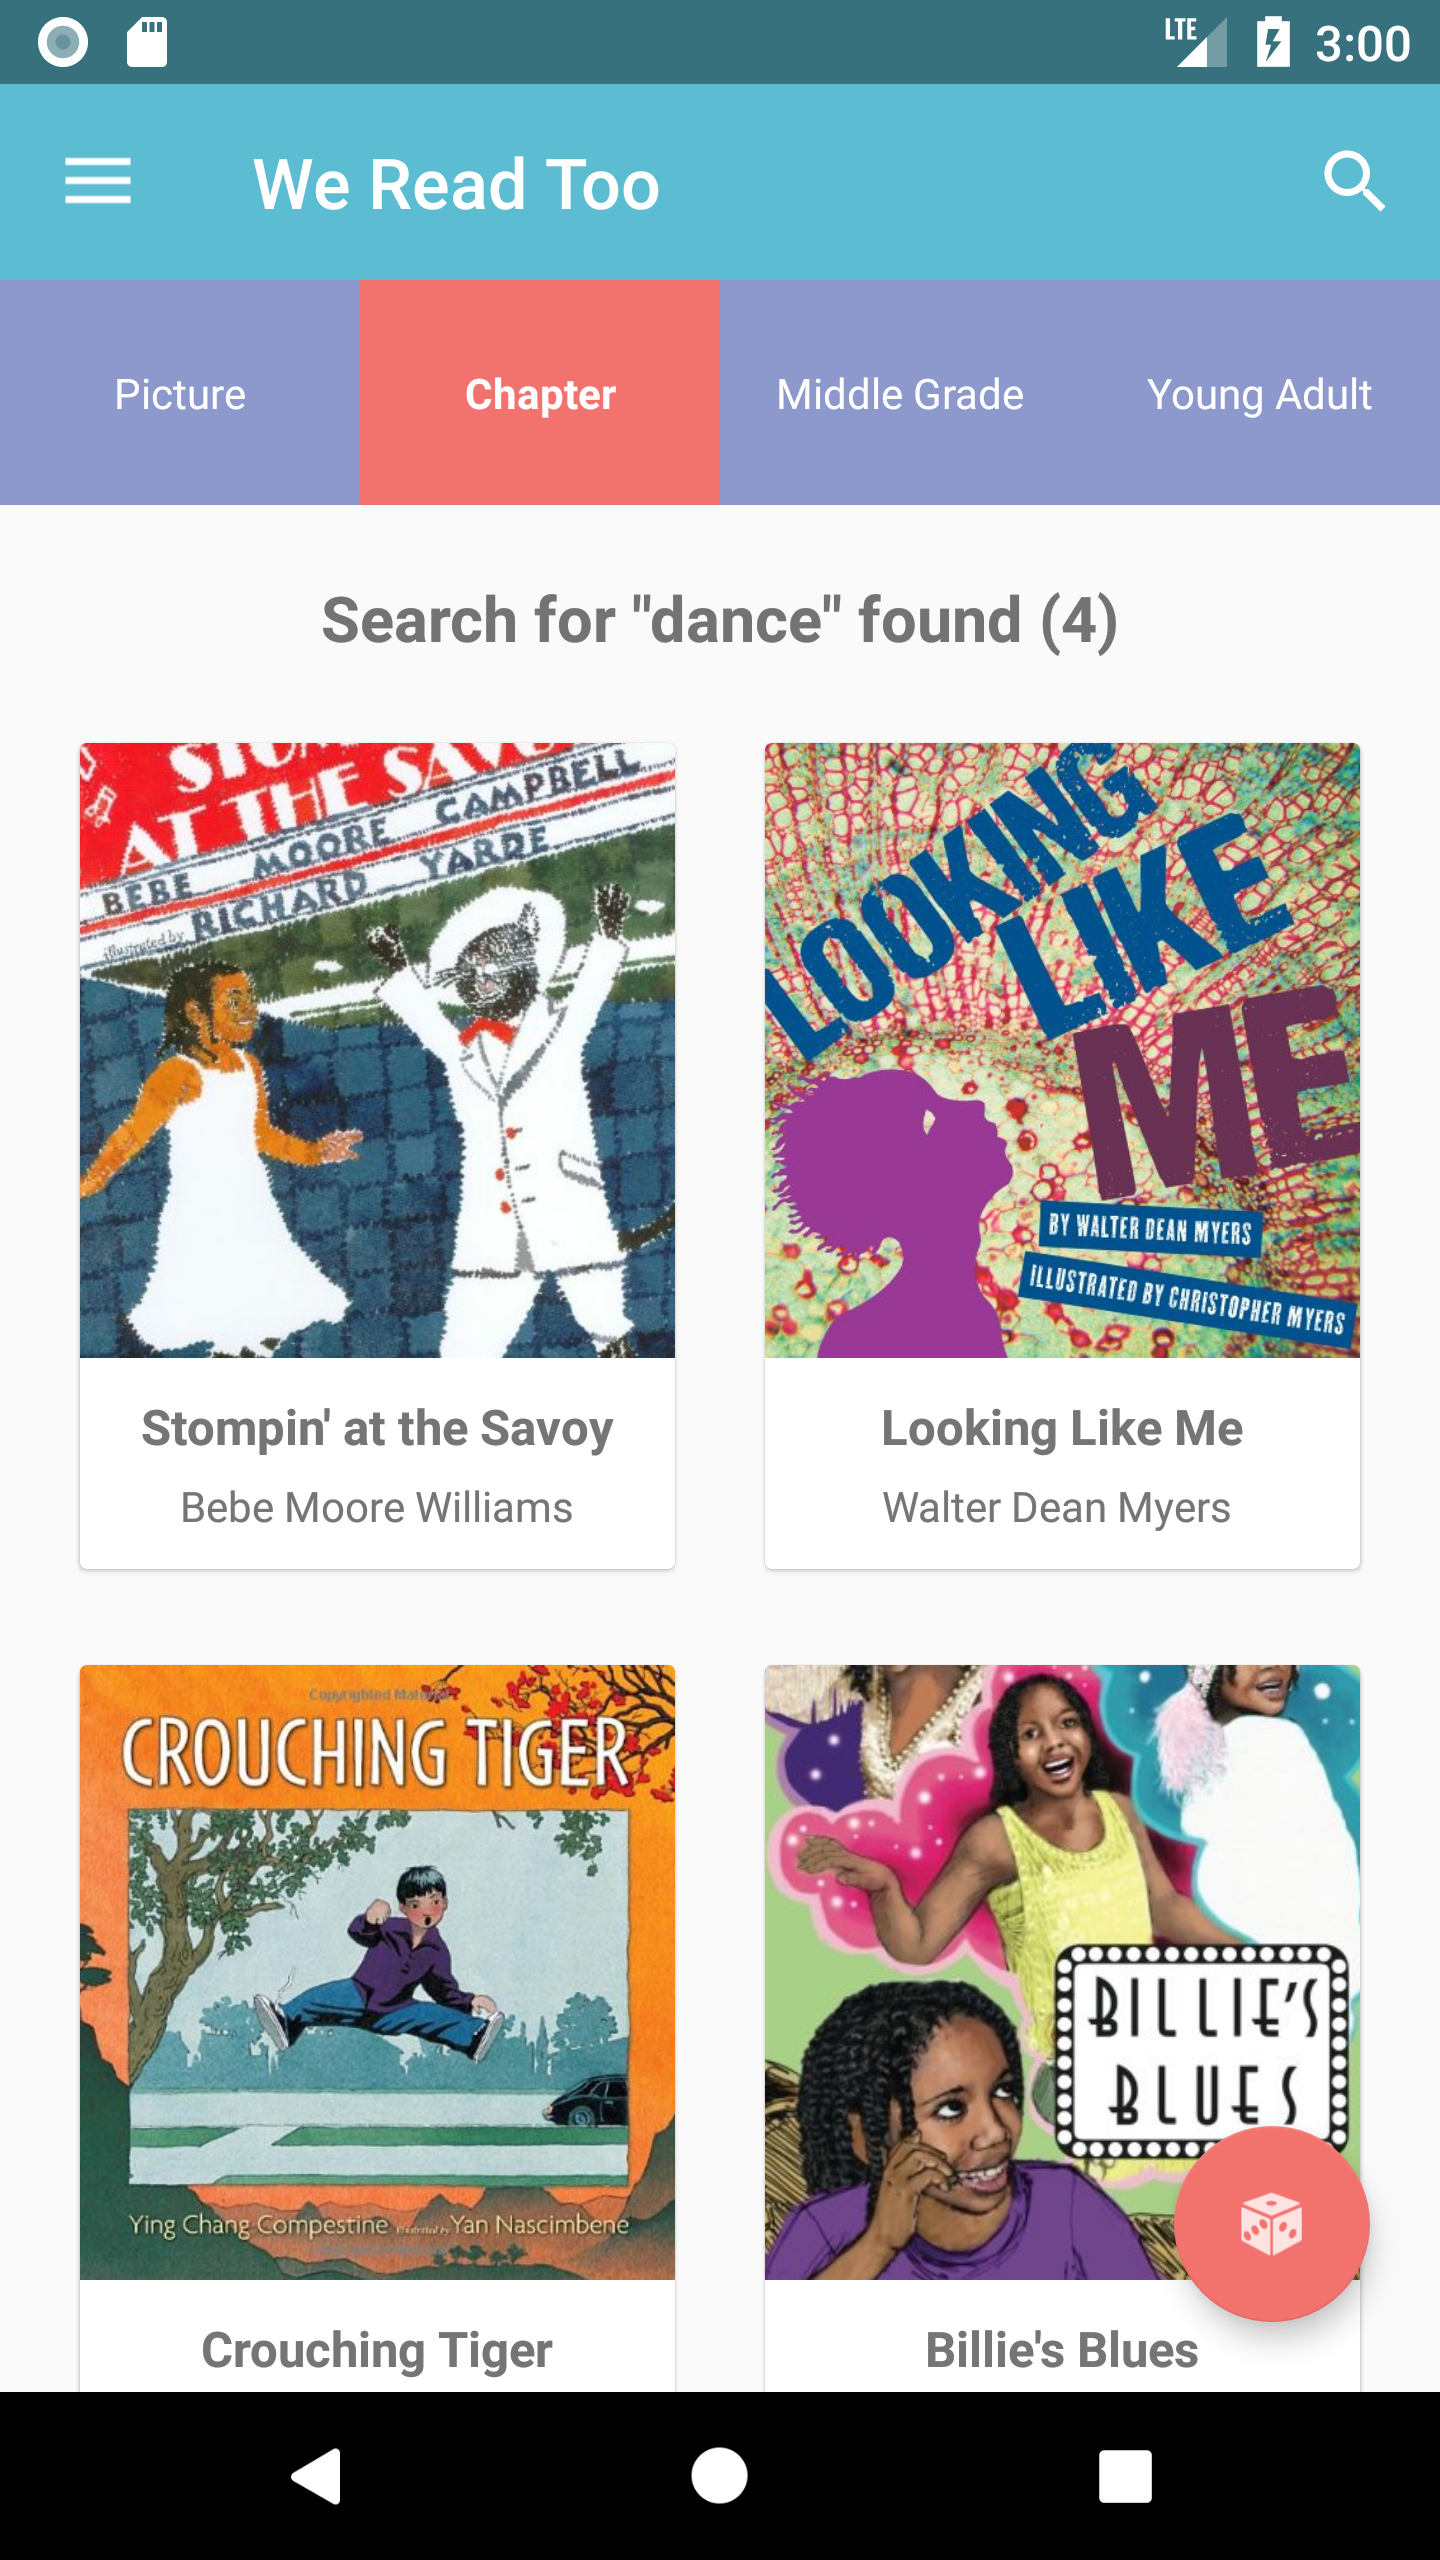
Task: Tap the We Read Too title
Action: [x=456, y=182]
